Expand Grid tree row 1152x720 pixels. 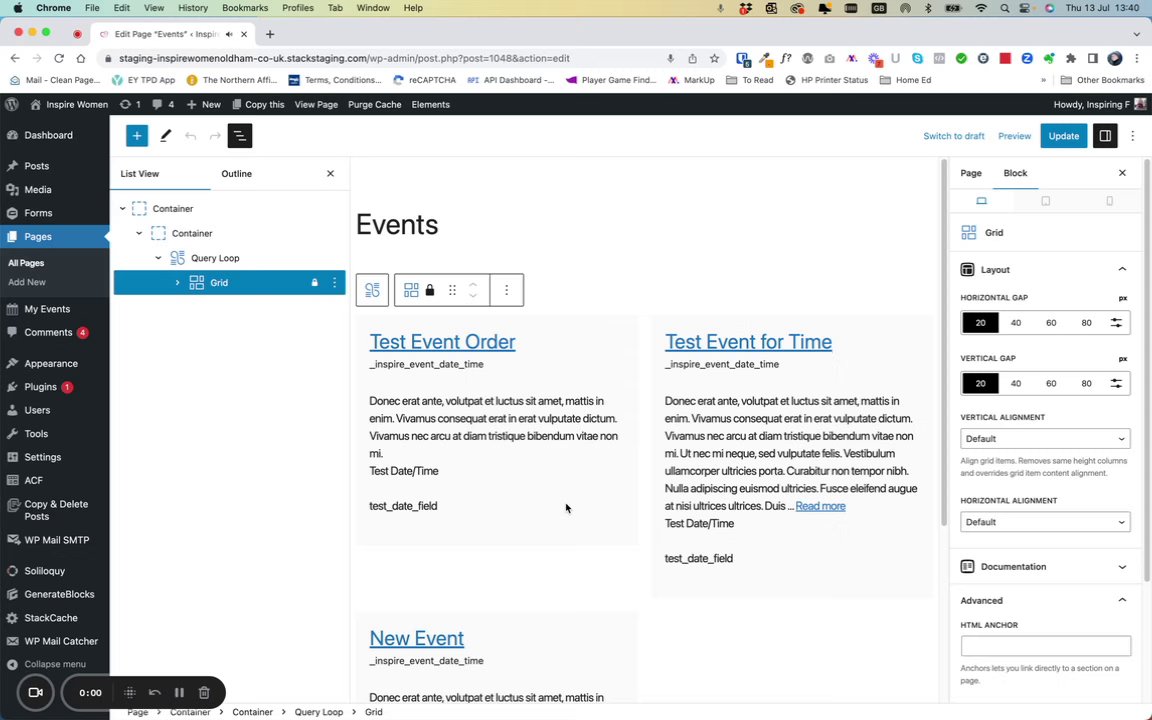pos(177,283)
